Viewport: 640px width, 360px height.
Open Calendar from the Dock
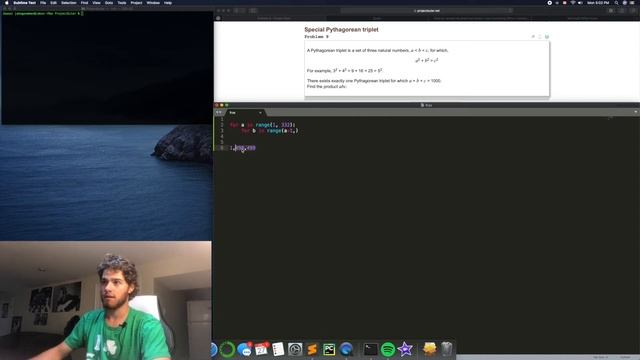tap(261, 349)
